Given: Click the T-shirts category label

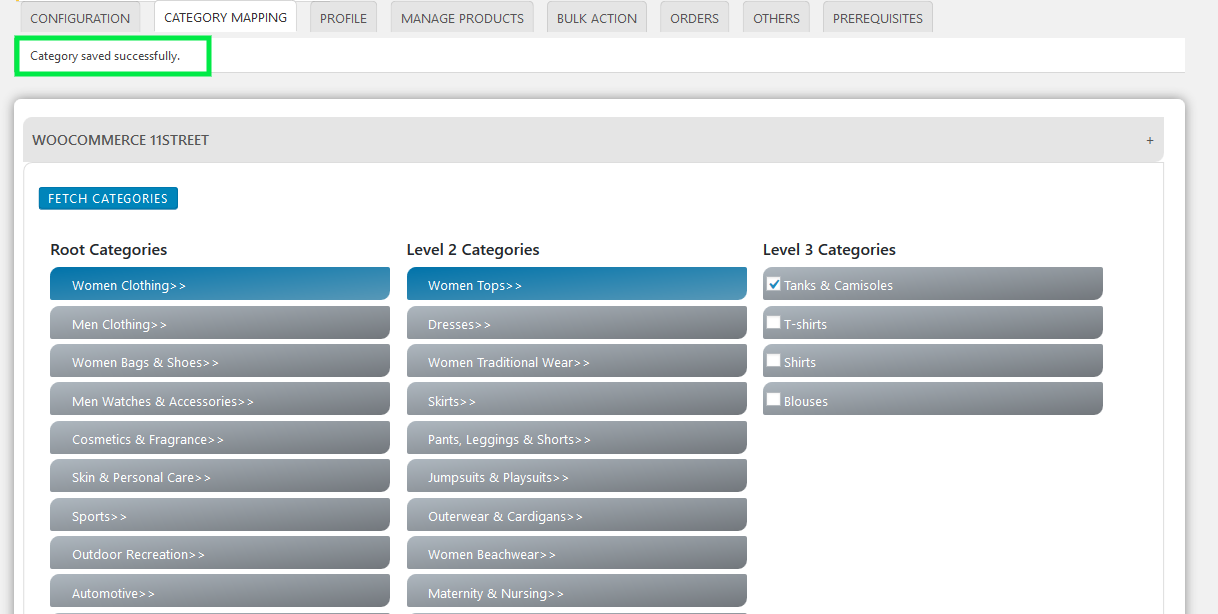Looking at the screenshot, I should (805, 324).
